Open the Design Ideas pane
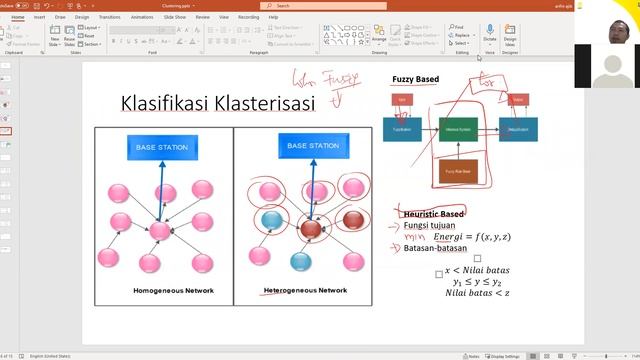 pyautogui.click(x=510, y=35)
